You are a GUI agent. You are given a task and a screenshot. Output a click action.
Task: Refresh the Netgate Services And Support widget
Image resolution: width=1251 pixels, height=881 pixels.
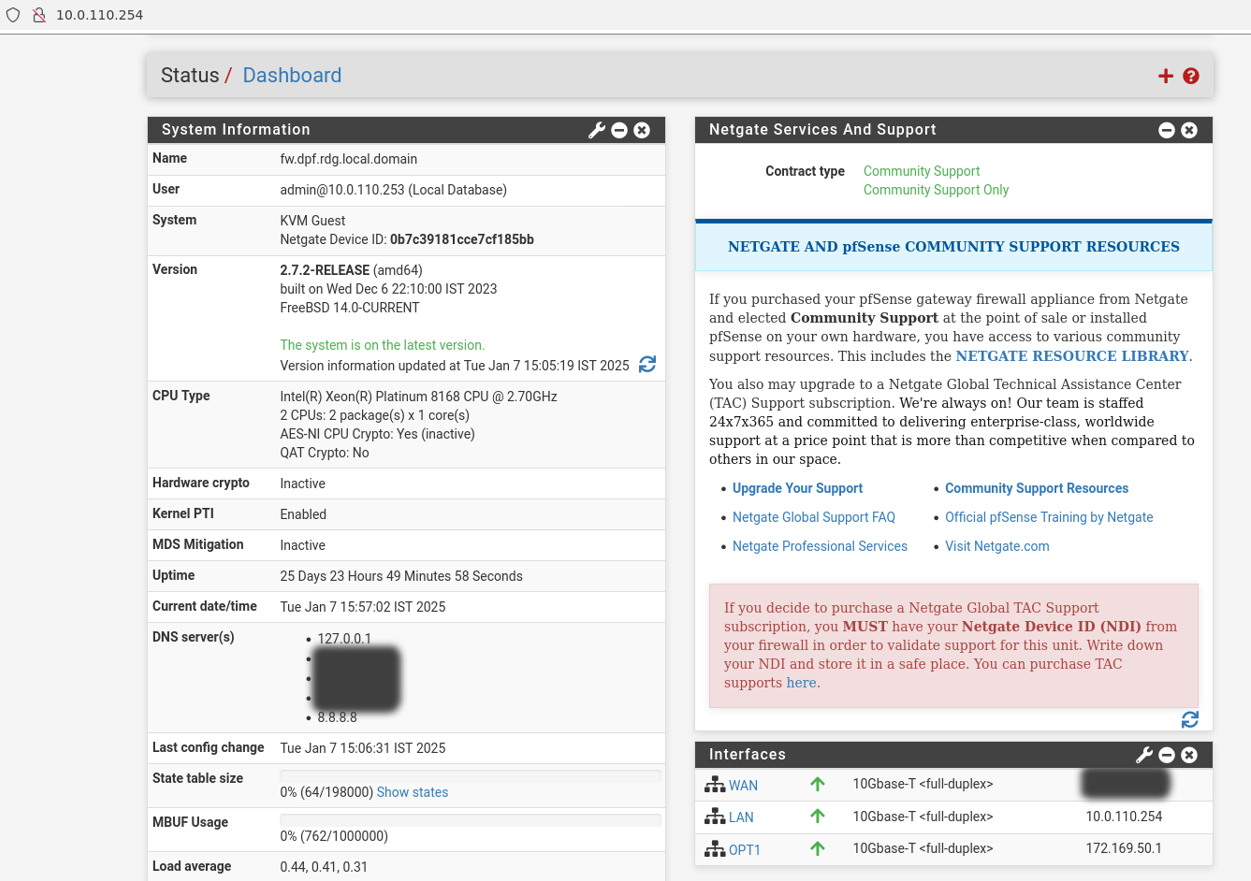coord(1189,719)
